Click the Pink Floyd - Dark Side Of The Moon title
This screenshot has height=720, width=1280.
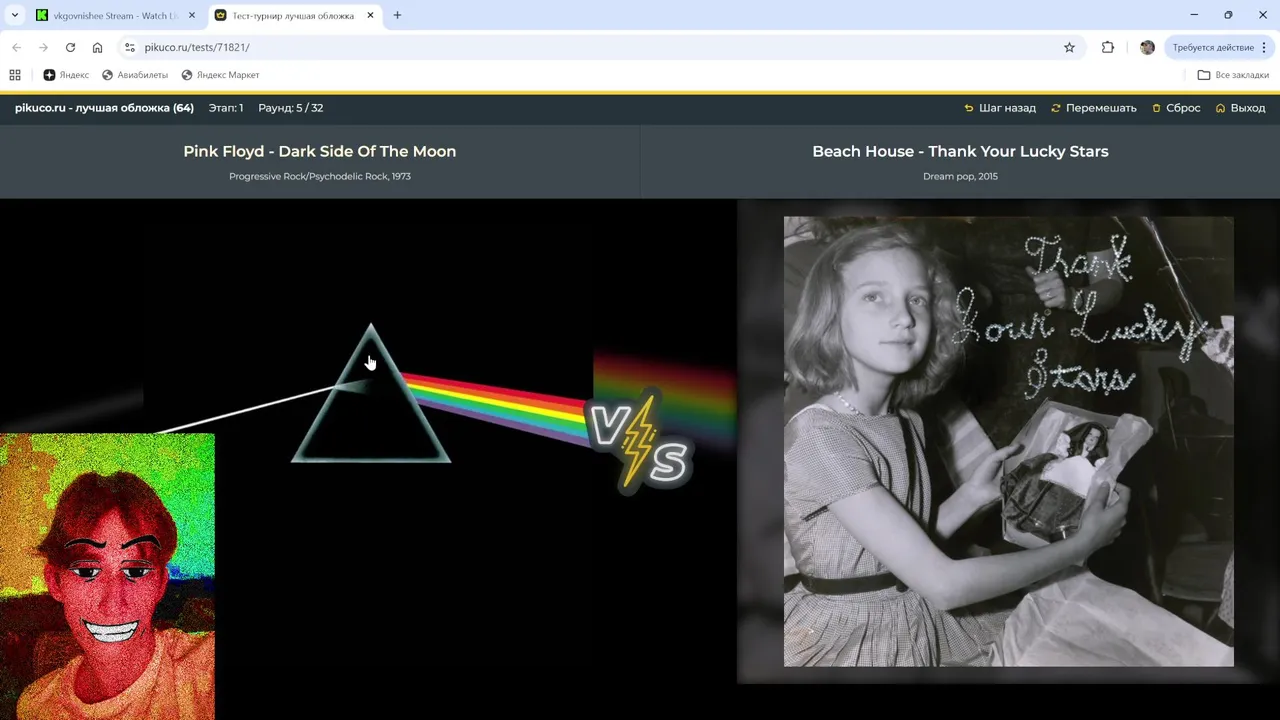click(x=320, y=151)
